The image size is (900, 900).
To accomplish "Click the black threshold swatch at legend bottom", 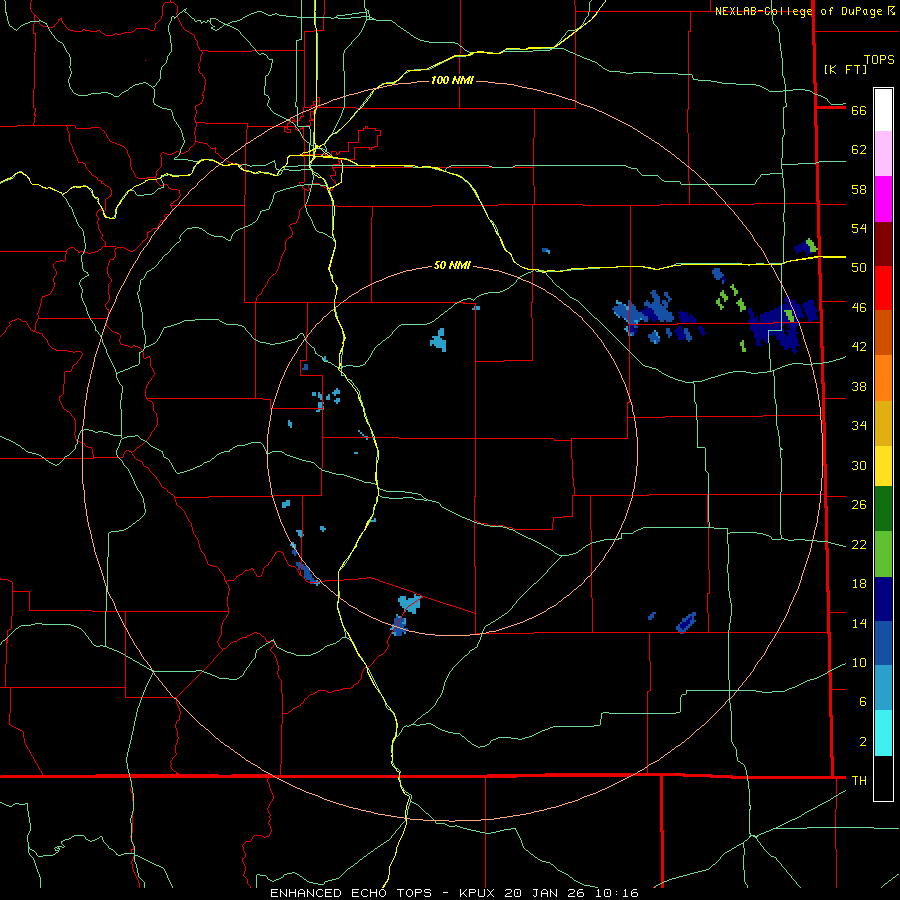I will (x=883, y=778).
